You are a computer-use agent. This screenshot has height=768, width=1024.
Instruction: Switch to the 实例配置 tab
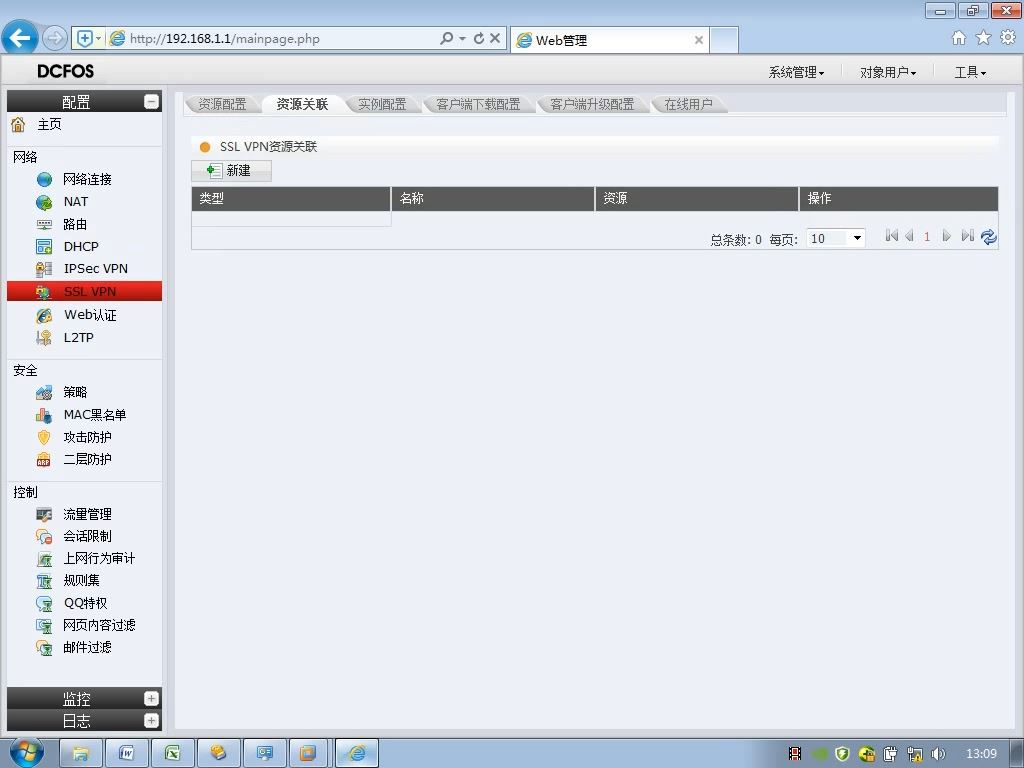pyautogui.click(x=382, y=104)
